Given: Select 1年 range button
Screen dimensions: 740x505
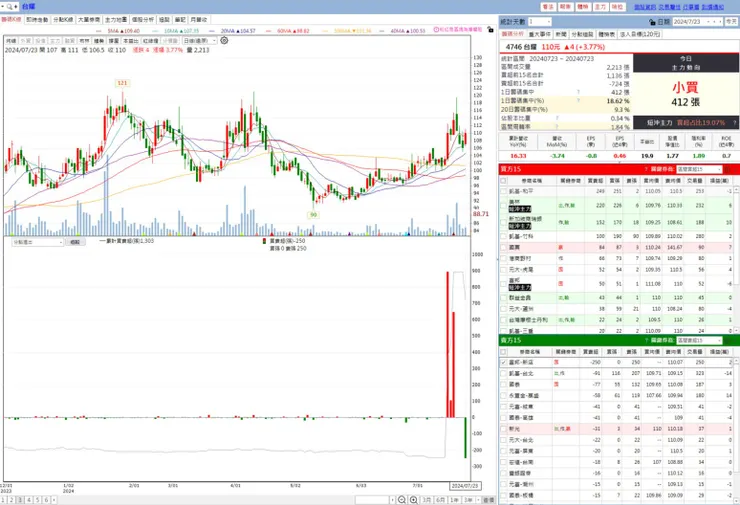Looking at the screenshot, I should (x=454, y=500).
